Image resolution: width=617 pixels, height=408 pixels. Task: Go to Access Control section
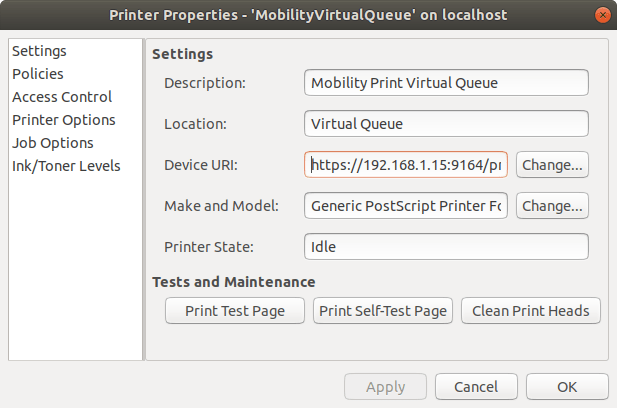[75, 97]
